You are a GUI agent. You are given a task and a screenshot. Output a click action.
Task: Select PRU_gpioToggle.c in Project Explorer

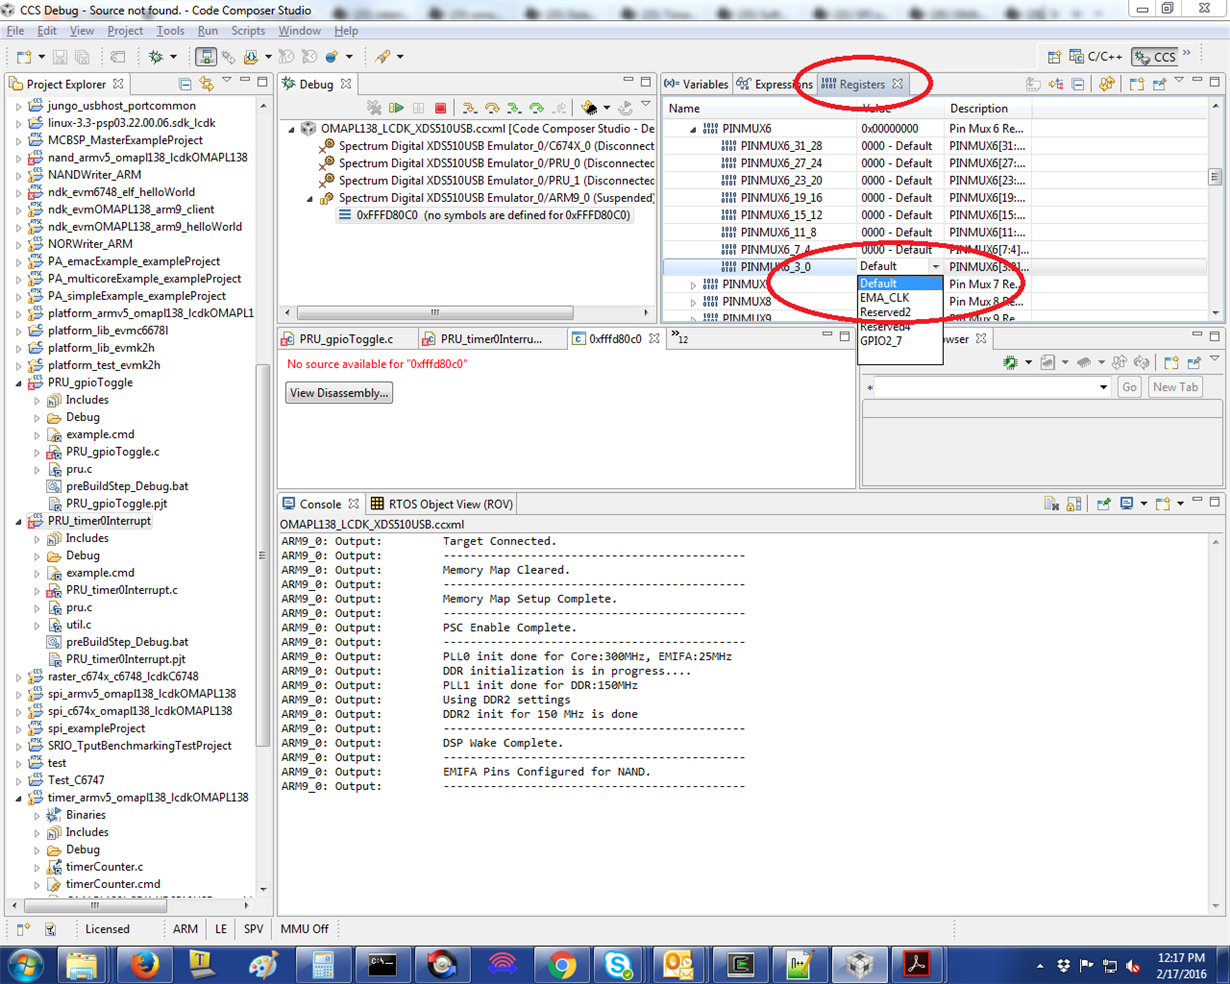112,452
